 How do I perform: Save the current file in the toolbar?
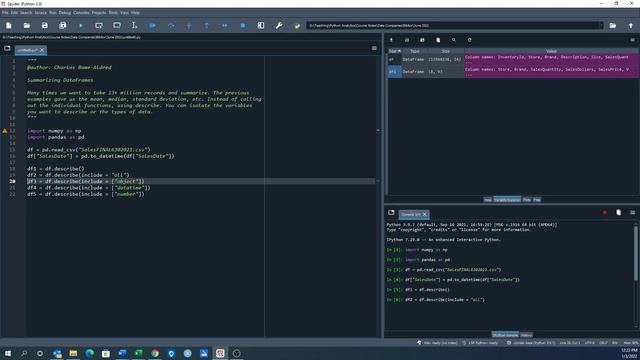tap(44, 25)
